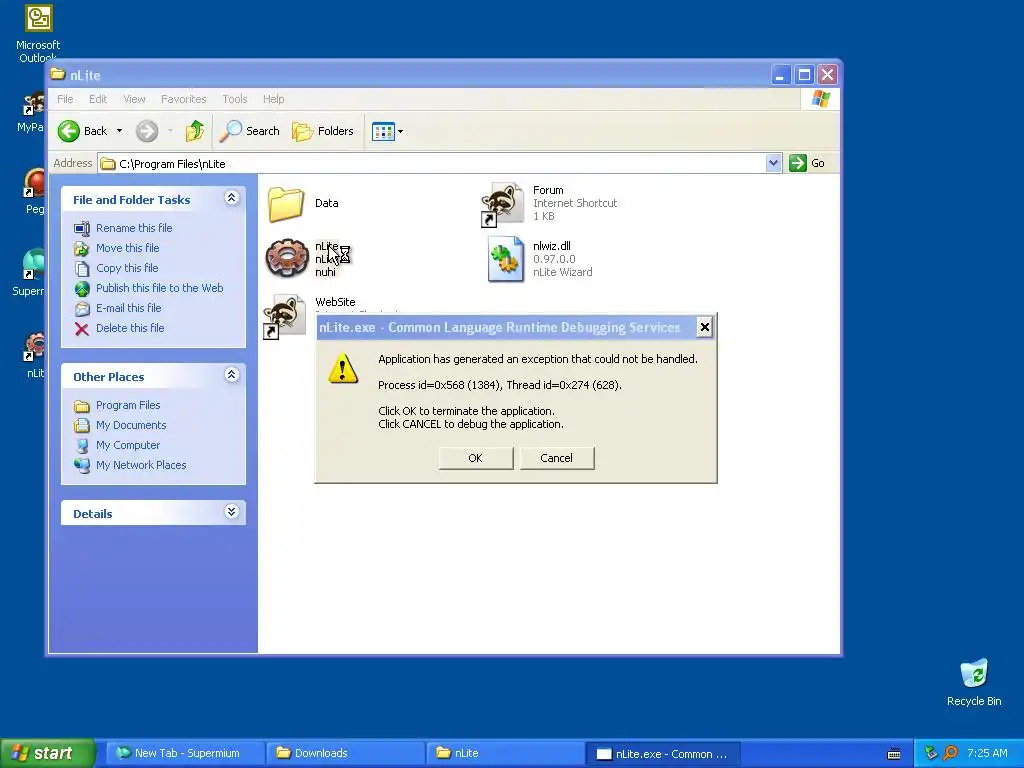Click Publish this file to the Web
This screenshot has width=1024, height=768.
(159, 288)
